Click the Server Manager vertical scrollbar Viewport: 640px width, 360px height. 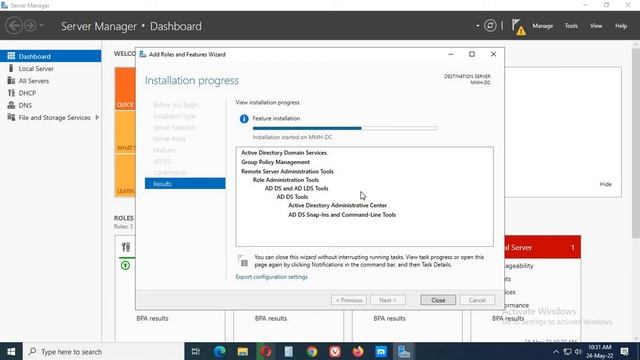pos(636,143)
